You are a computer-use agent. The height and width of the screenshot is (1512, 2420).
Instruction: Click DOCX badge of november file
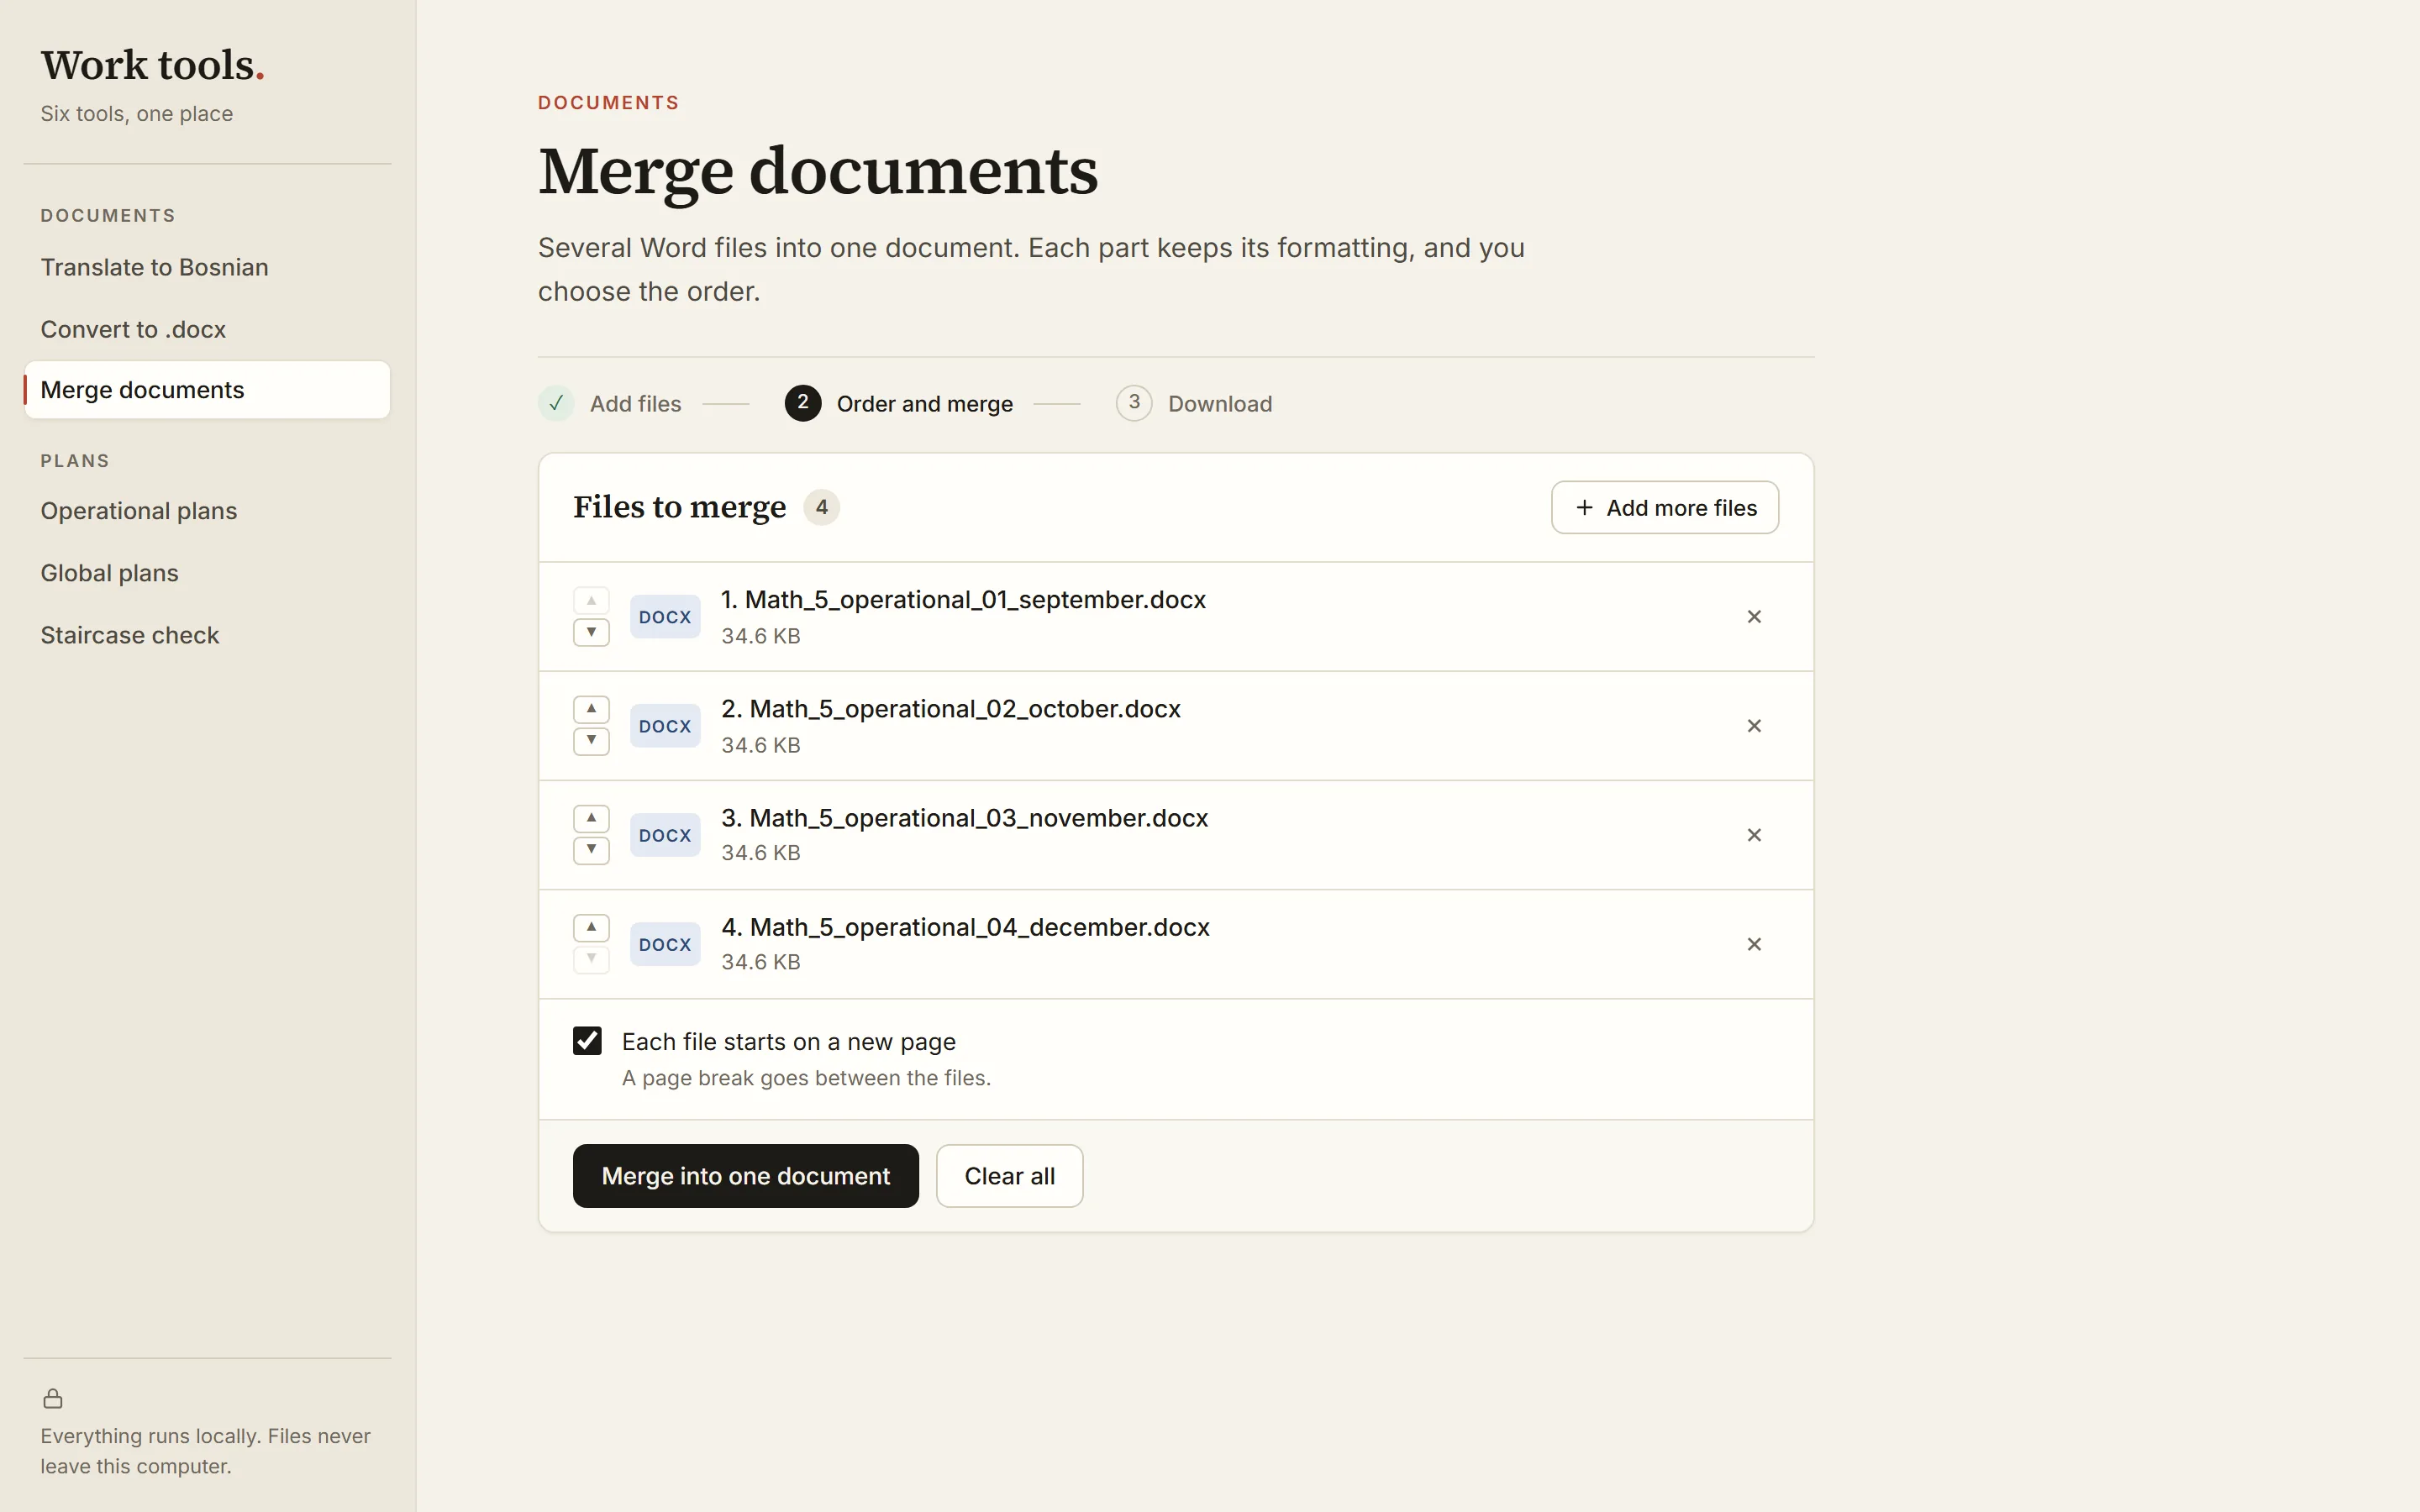point(665,835)
